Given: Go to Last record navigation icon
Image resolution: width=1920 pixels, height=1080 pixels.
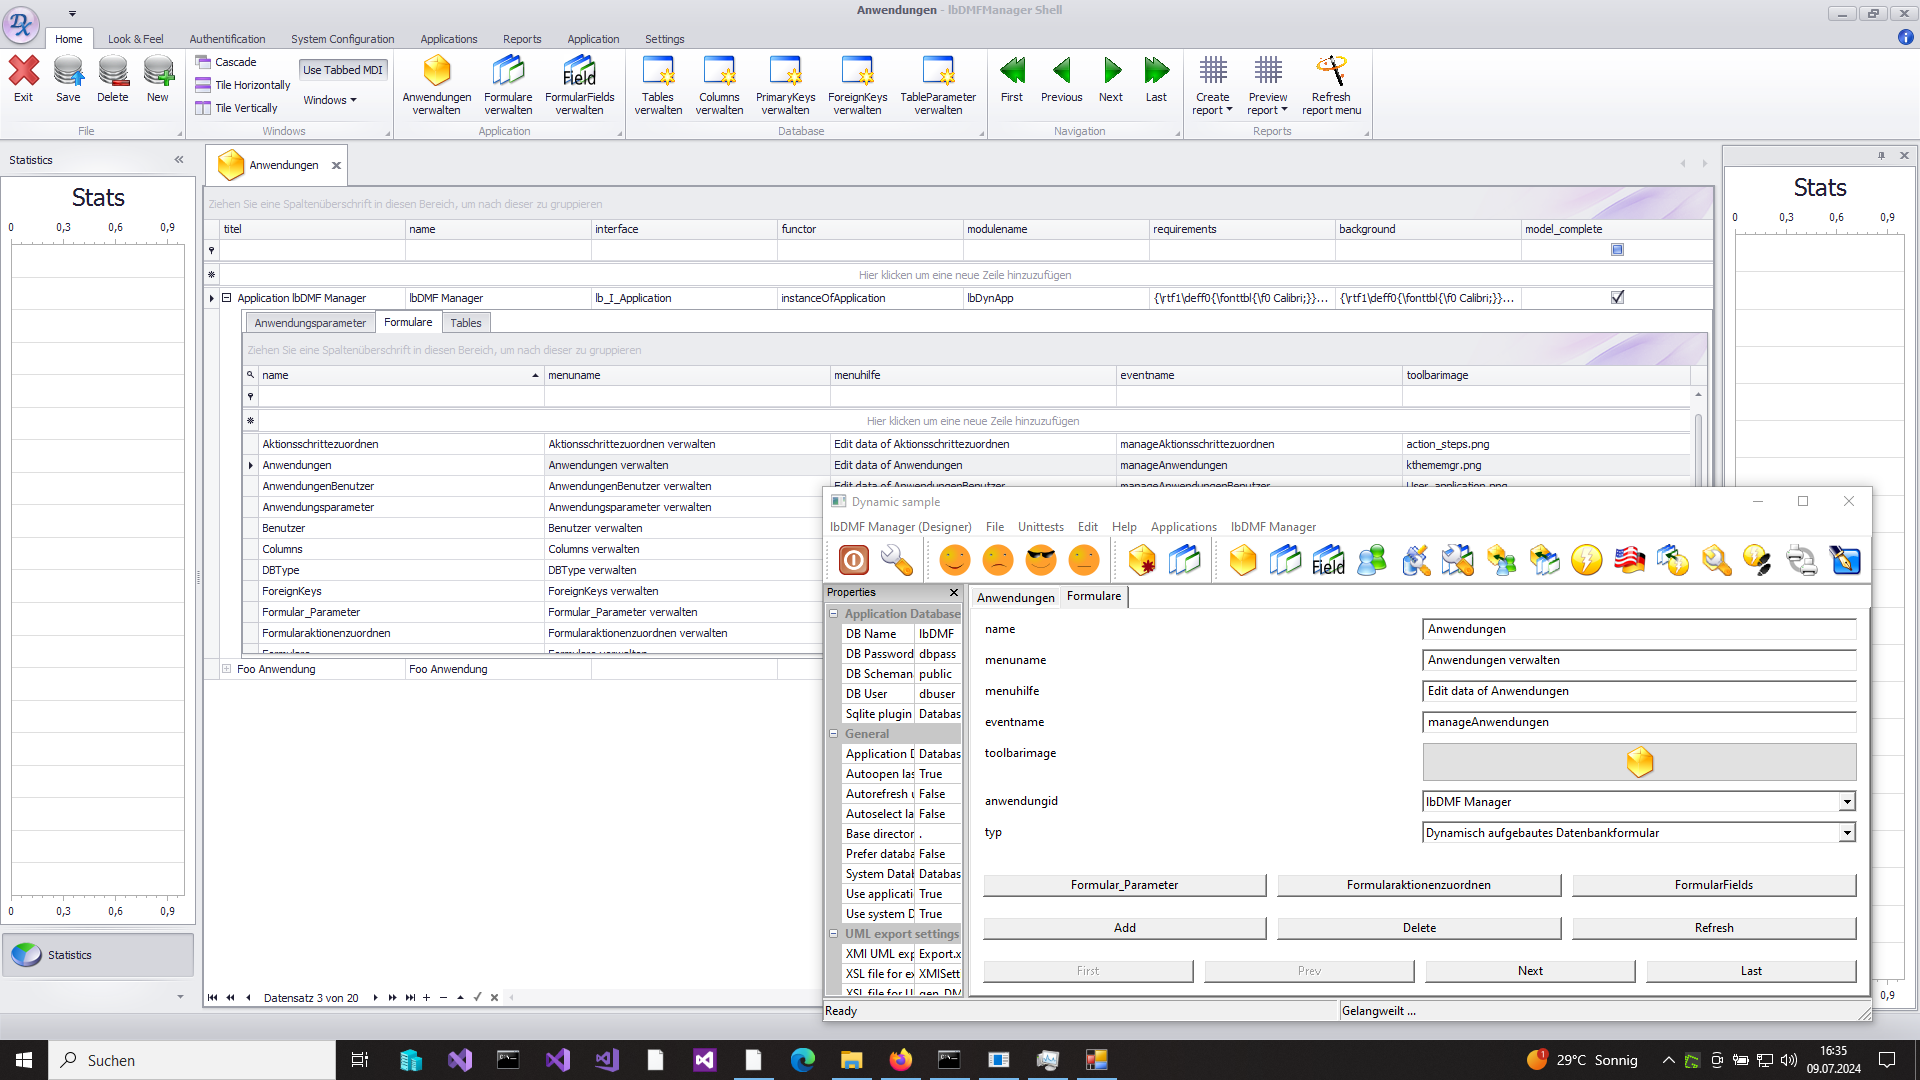Looking at the screenshot, I should click(x=1156, y=72).
